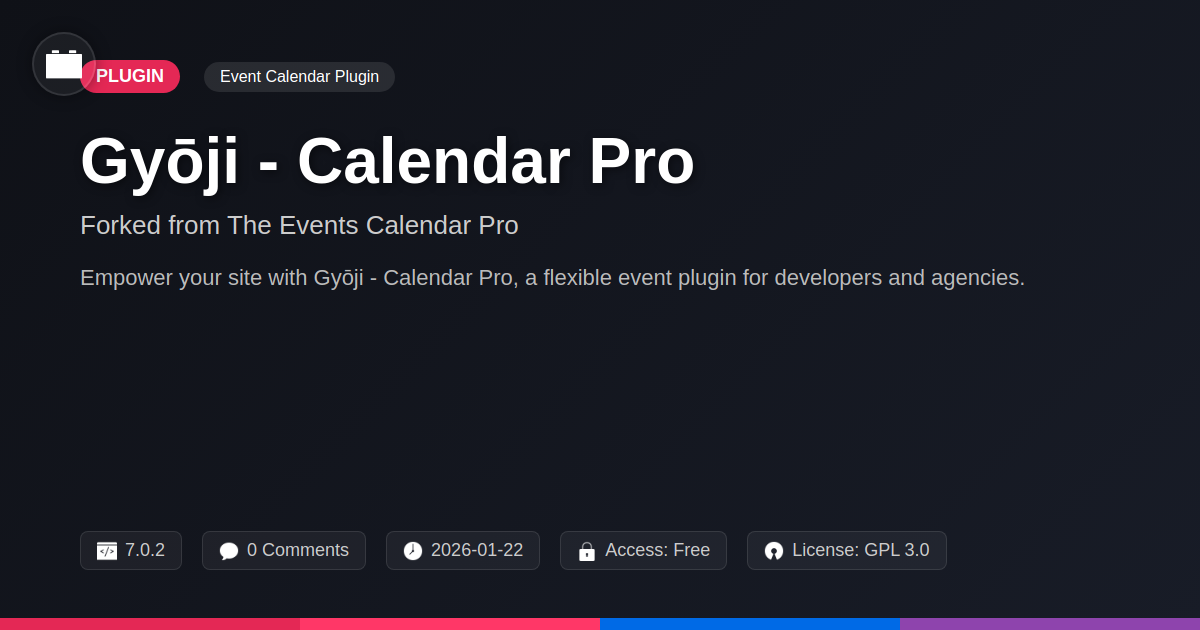Screen dimensions: 1200x630
Task: Click the Access: Free badge
Action: [x=643, y=551]
